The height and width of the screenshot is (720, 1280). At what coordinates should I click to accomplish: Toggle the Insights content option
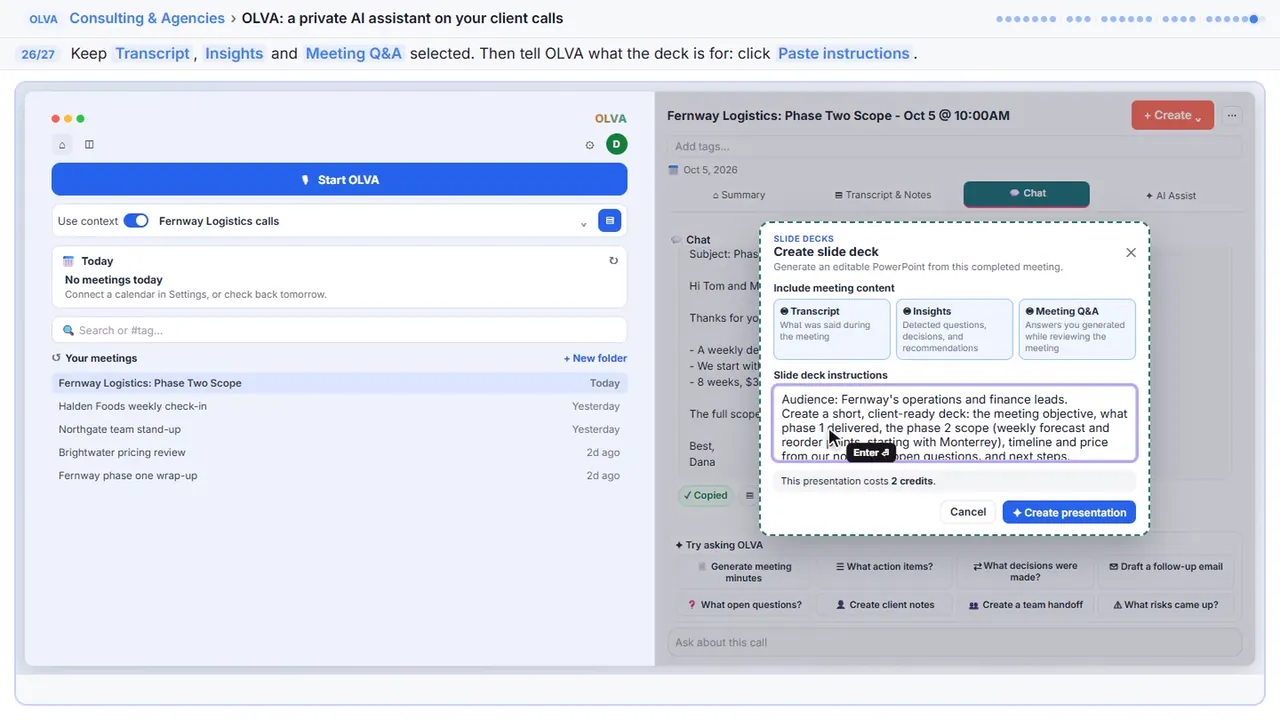tap(954, 329)
